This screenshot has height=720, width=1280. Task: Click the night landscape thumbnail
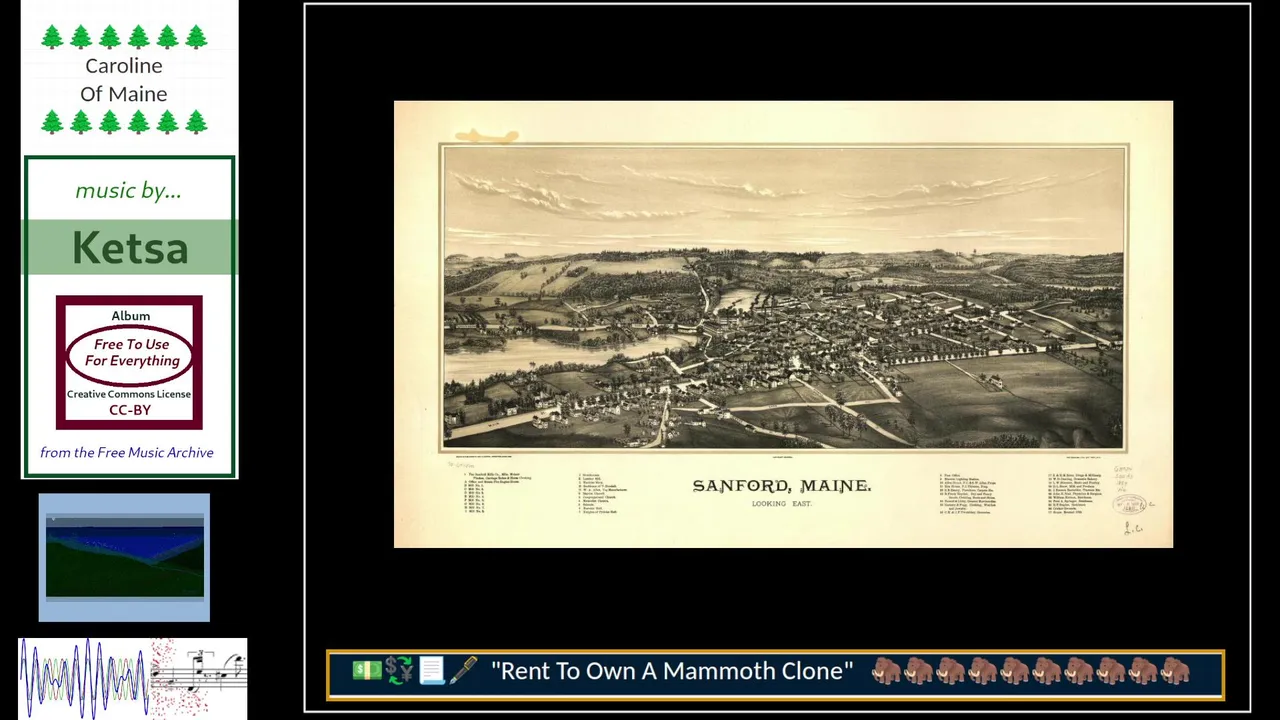tap(125, 557)
